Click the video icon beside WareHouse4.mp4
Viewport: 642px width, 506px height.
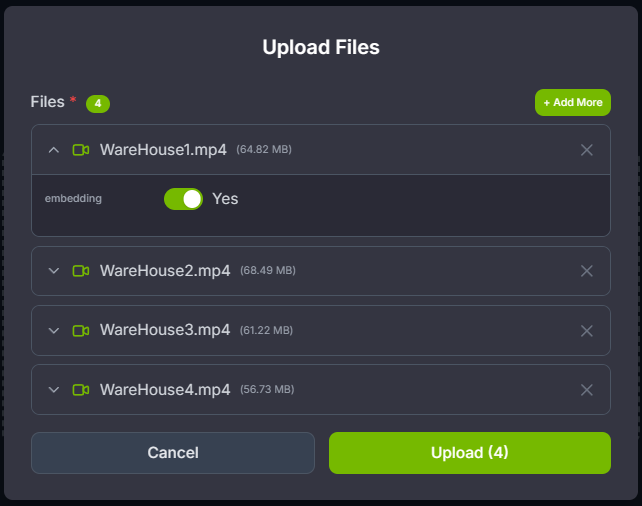pos(81,389)
